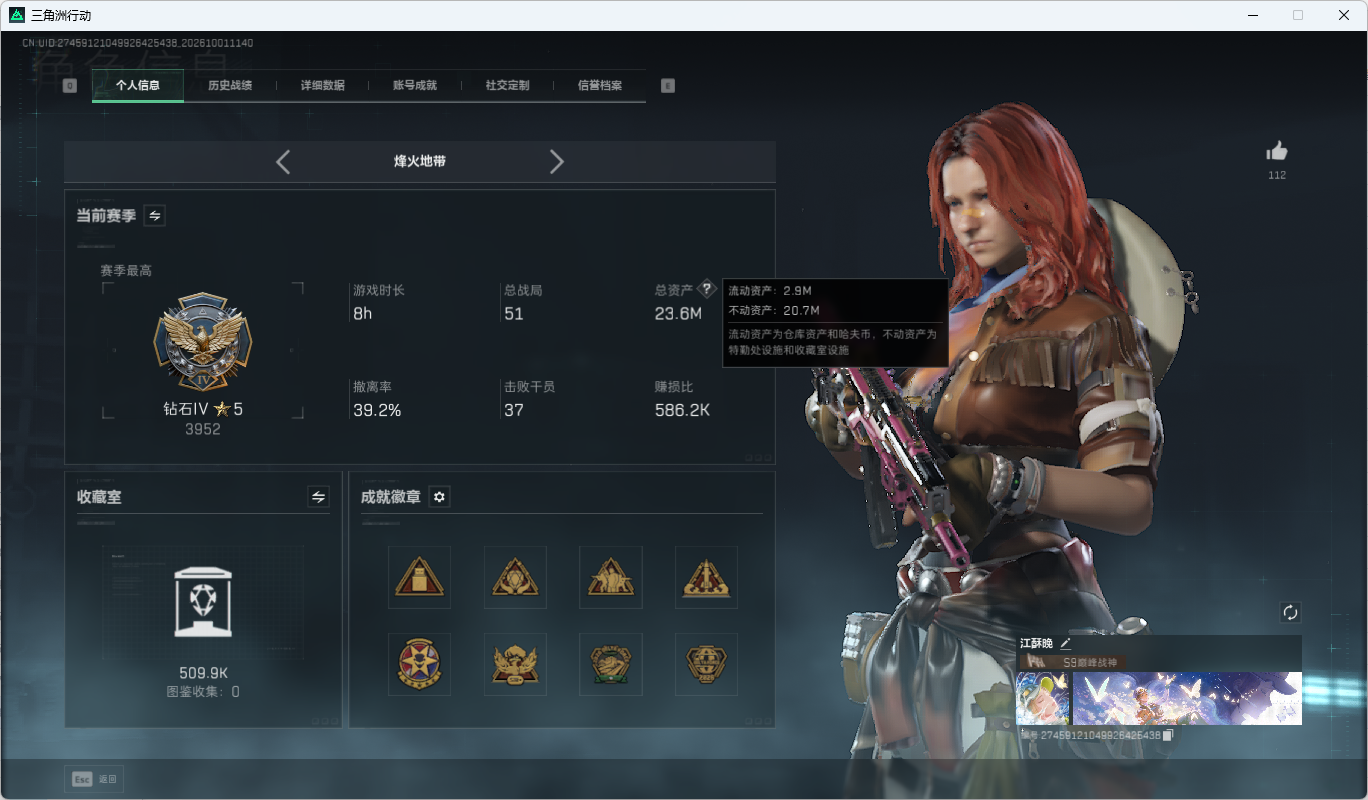Image resolution: width=1368 pixels, height=800 pixels.
Task: Click the thumbs-up like icon
Action: (1277, 151)
